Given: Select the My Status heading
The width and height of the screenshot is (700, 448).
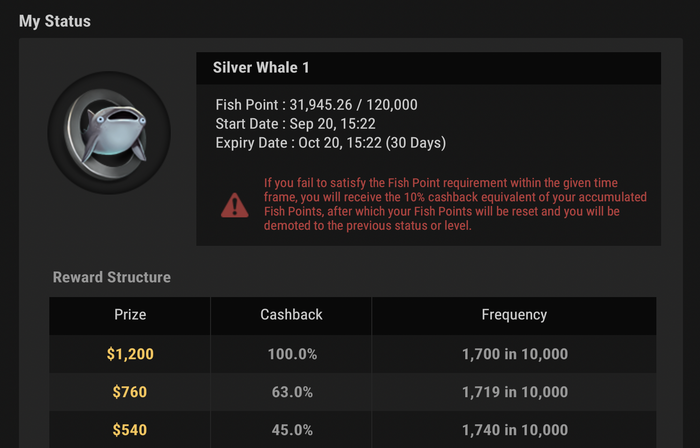Looking at the screenshot, I should click(55, 21).
